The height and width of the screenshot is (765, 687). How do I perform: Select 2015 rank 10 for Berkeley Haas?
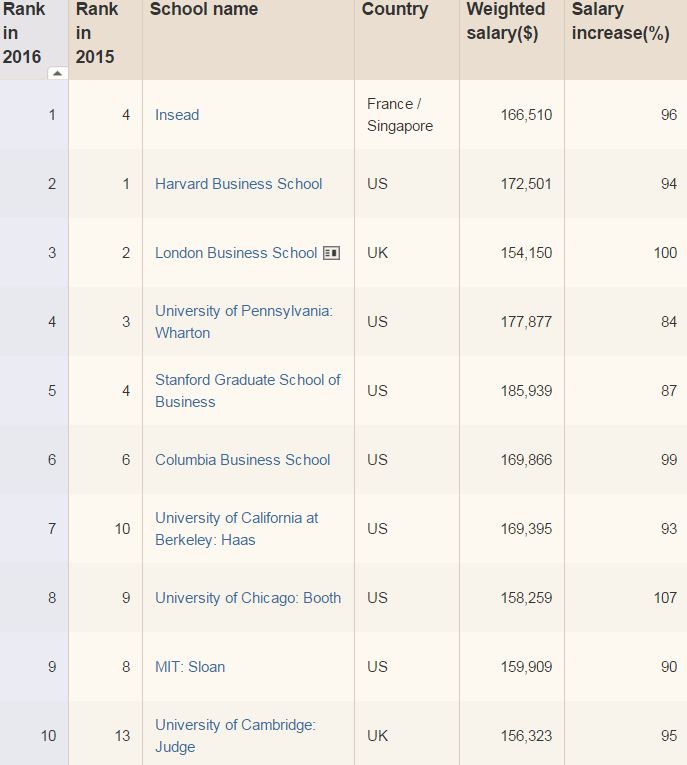(122, 529)
